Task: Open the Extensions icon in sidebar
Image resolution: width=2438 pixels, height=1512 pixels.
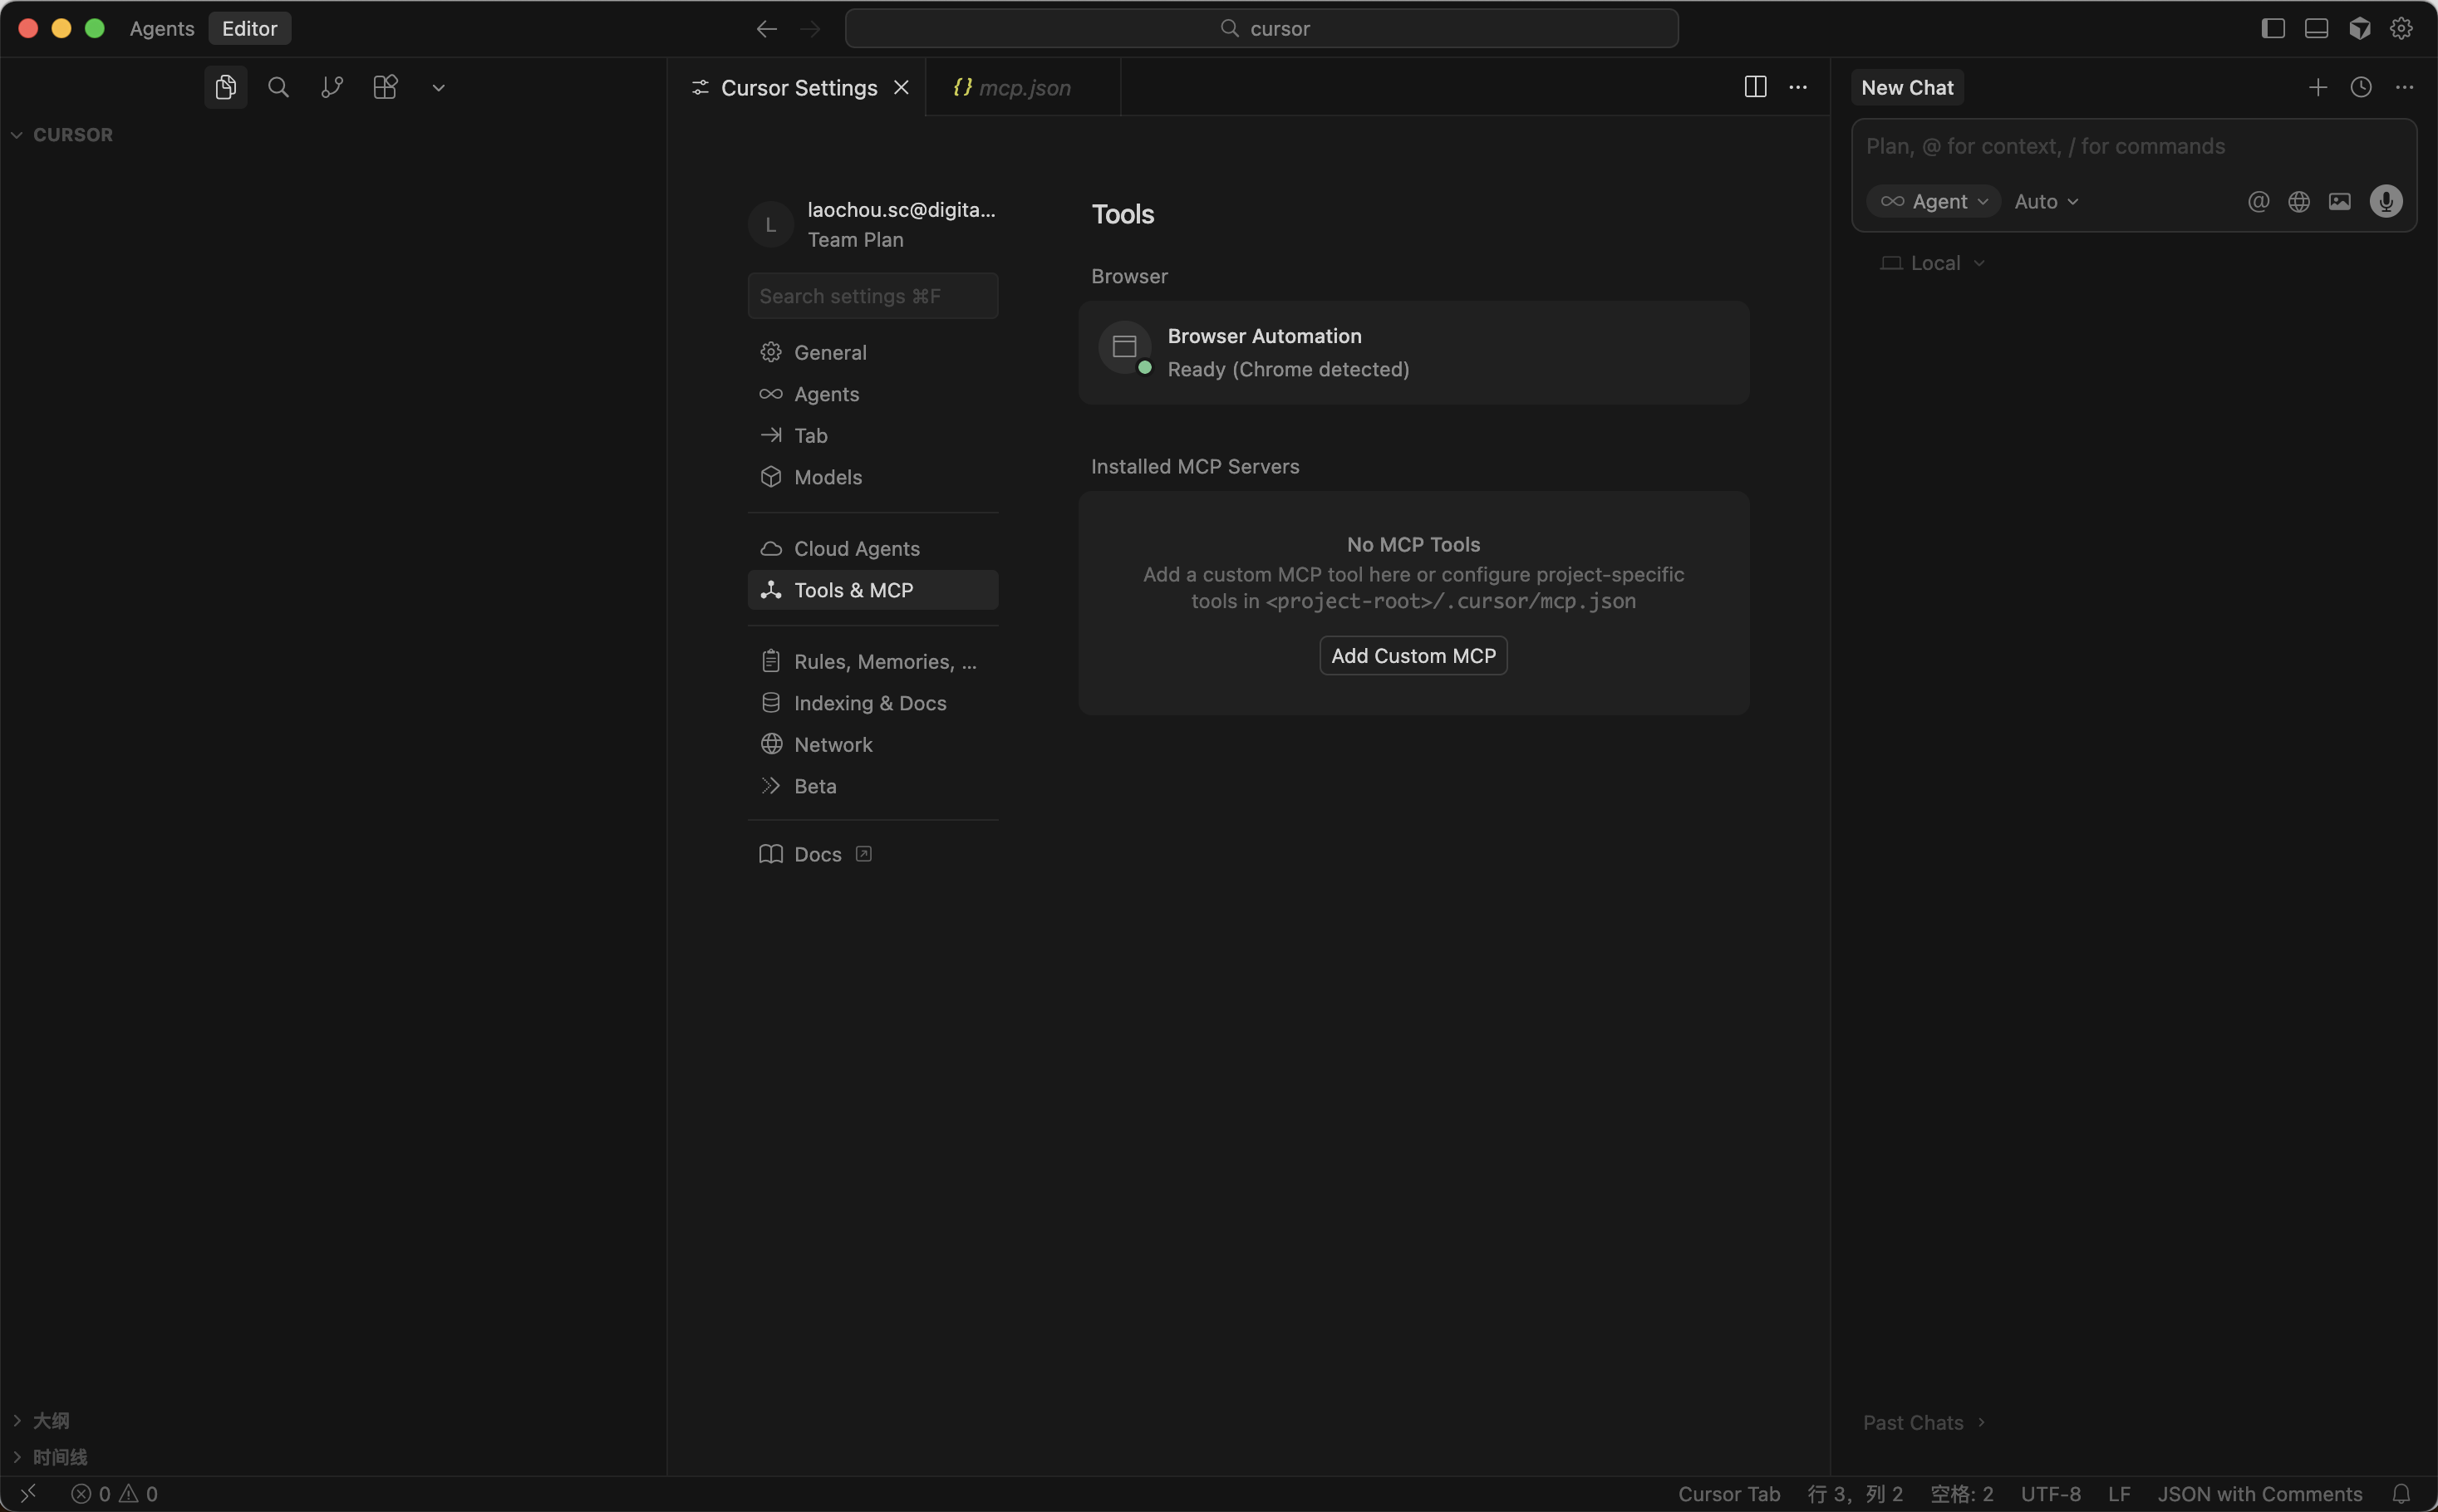Action: pos(385,87)
